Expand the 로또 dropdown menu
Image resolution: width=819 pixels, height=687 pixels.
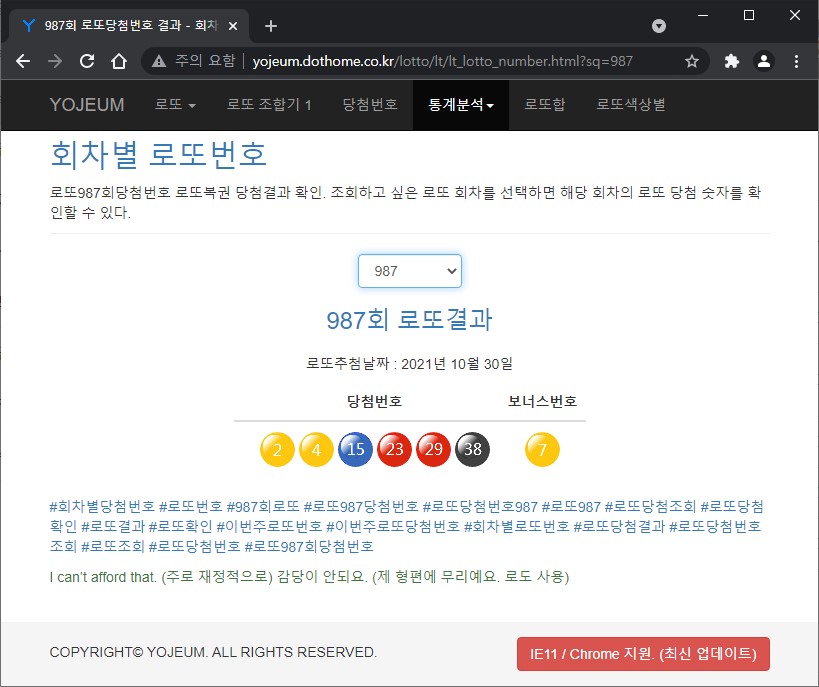point(175,105)
